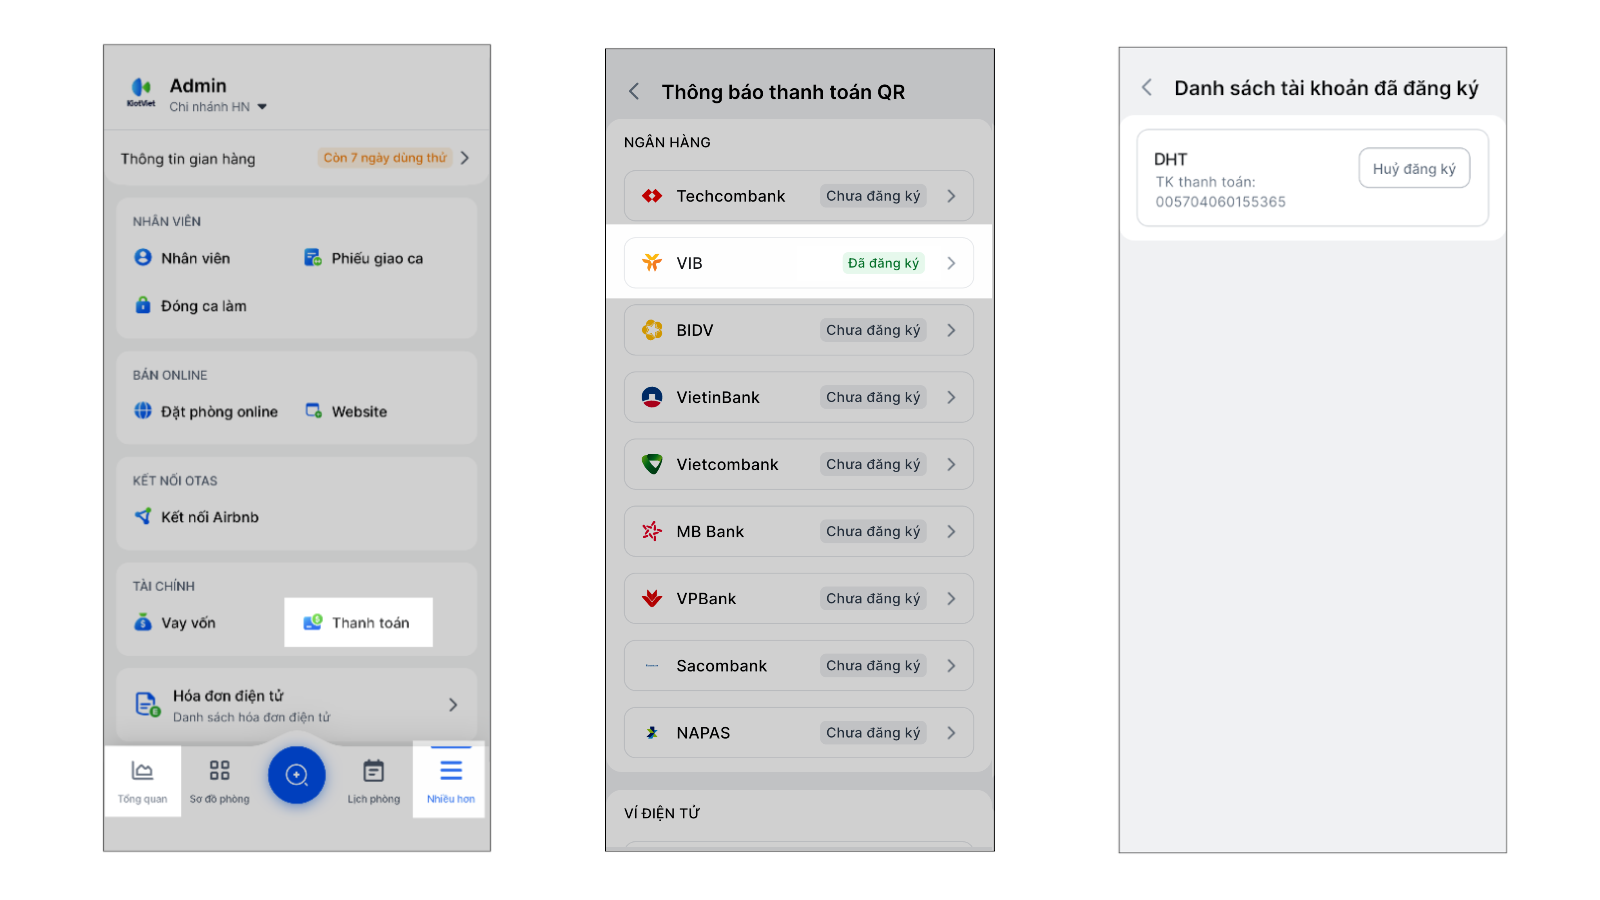Open Đóng ca làm lock icon

tap(143, 306)
